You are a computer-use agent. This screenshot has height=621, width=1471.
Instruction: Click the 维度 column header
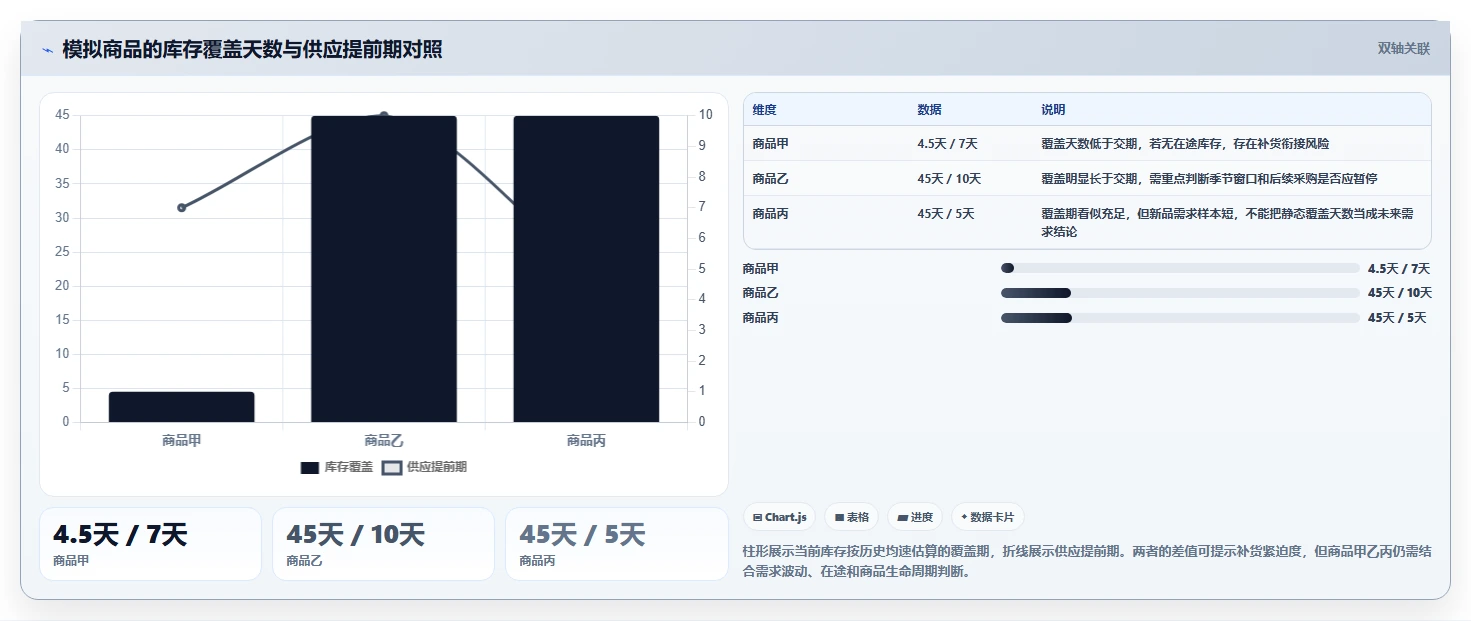click(x=765, y=110)
